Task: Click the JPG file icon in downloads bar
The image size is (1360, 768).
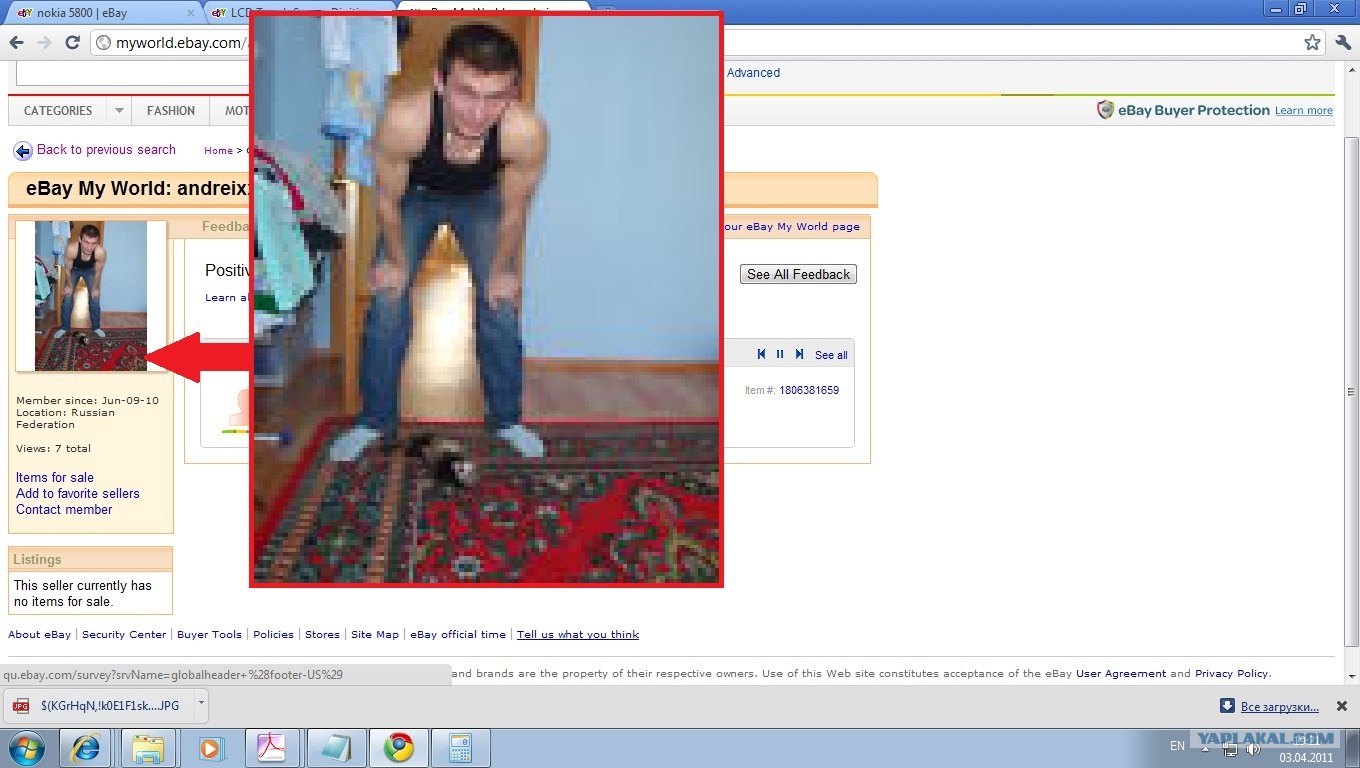Action: tap(22, 706)
